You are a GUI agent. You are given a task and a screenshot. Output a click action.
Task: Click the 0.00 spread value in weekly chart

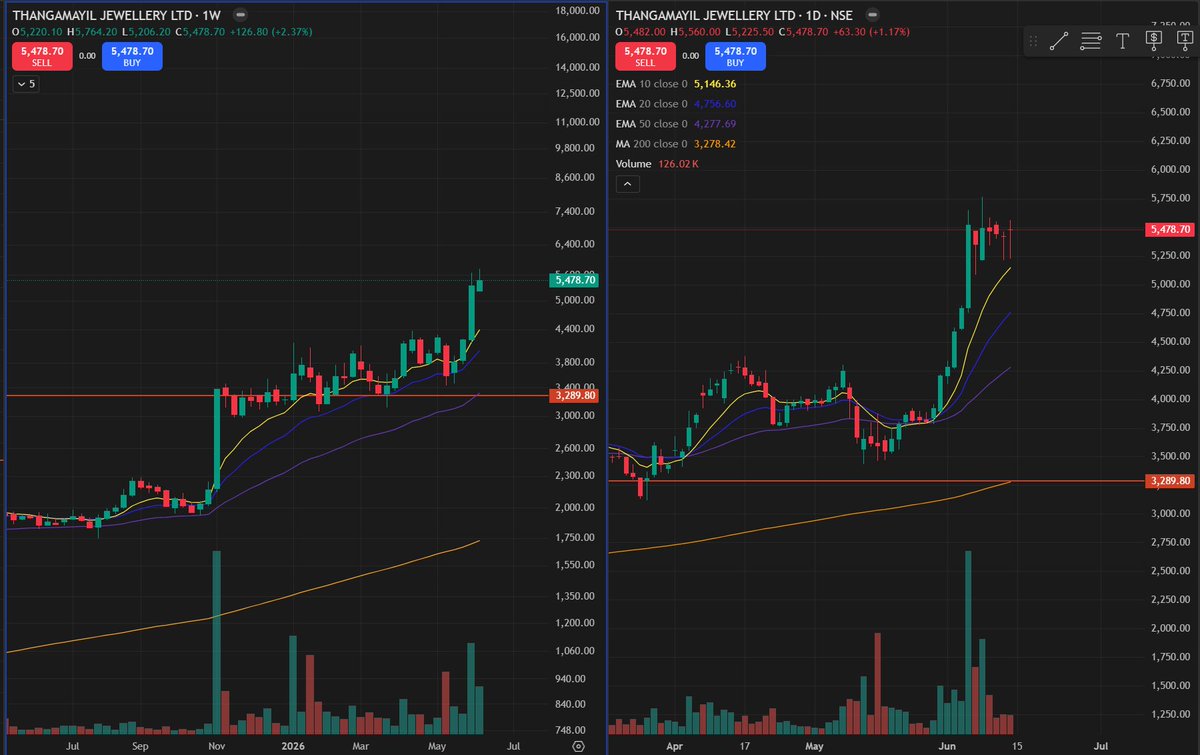click(87, 56)
